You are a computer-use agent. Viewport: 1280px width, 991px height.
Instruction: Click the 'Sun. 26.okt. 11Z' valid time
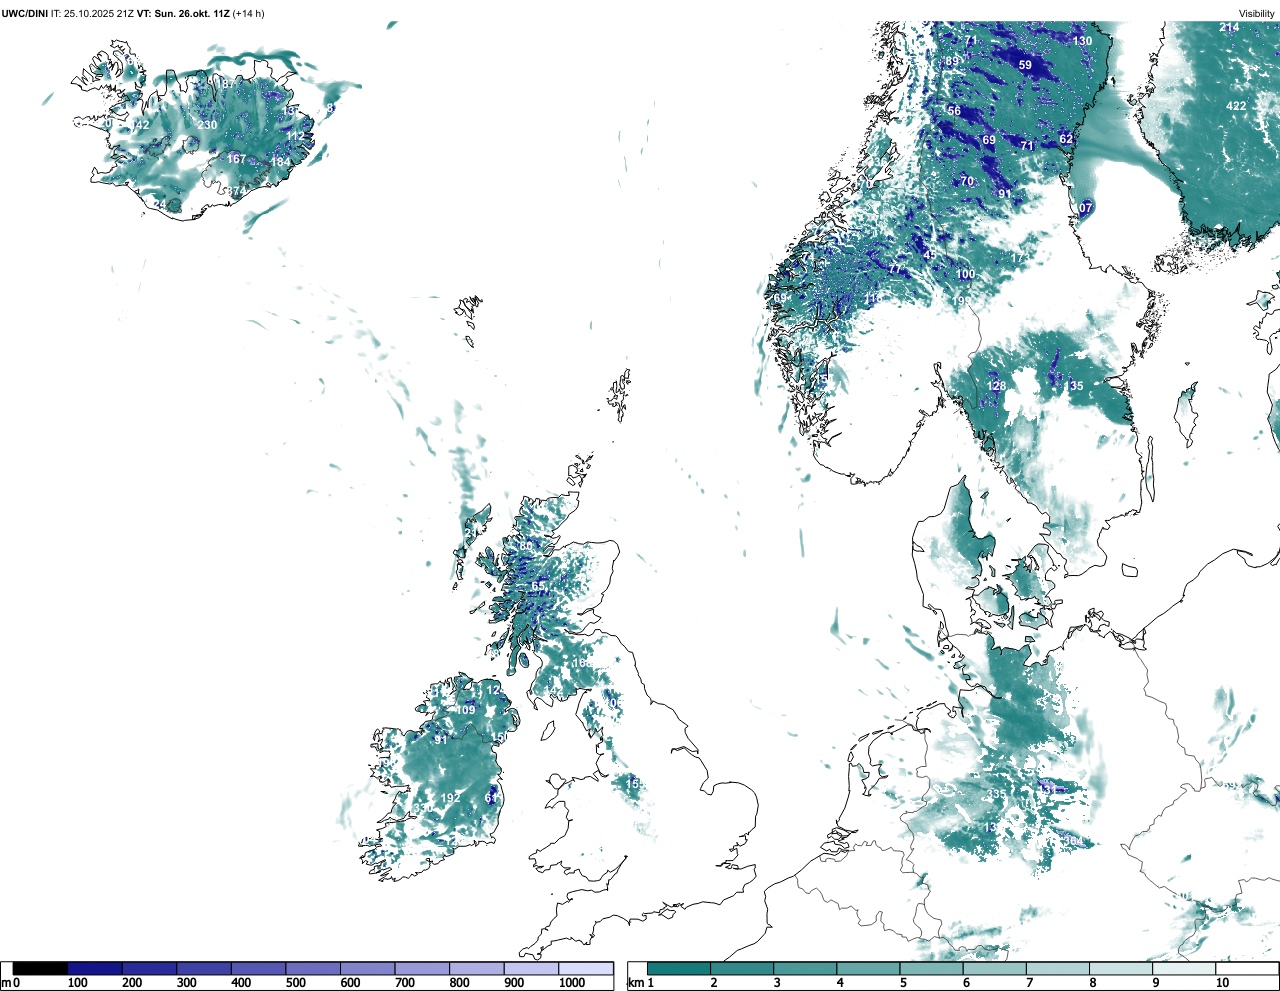coord(191,13)
